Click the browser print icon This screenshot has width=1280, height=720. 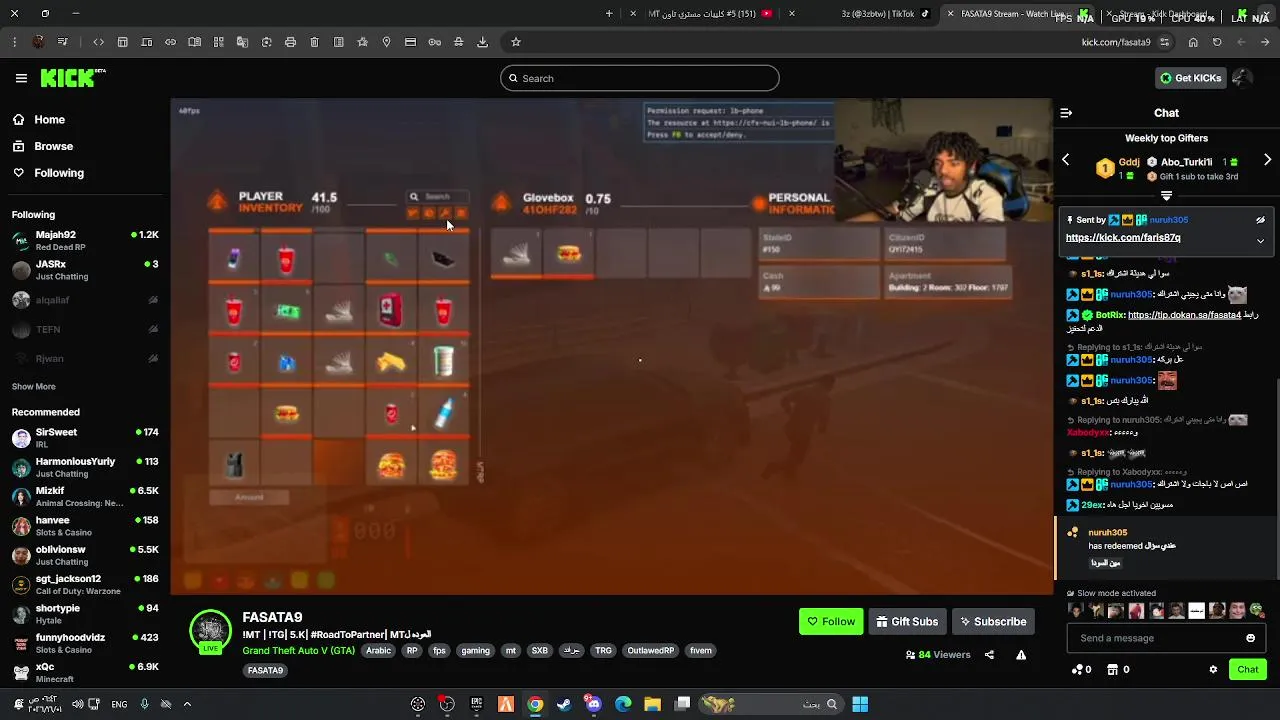point(290,42)
